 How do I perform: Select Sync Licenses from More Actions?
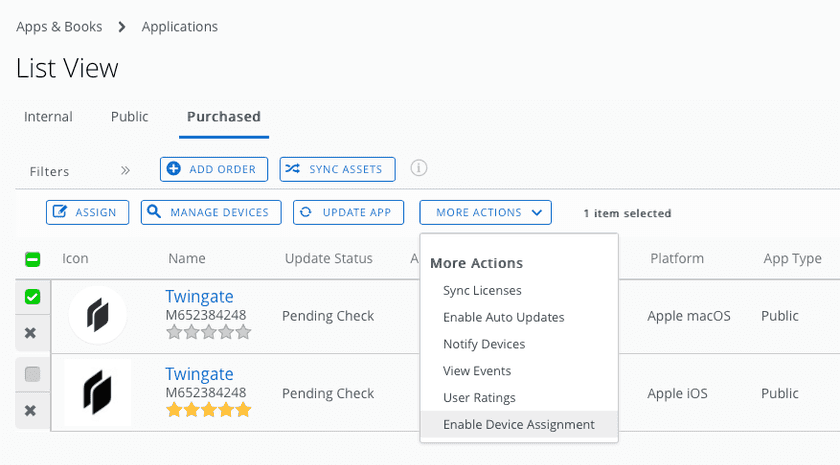click(x=482, y=290)
